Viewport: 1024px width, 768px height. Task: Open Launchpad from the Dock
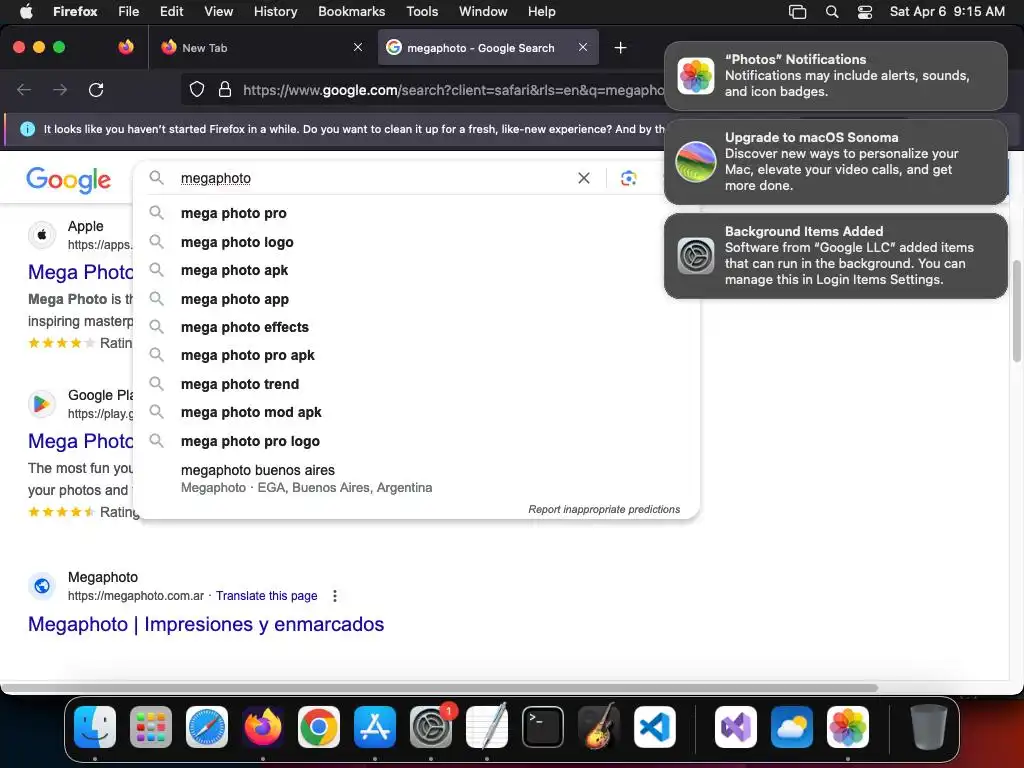pos(151,727)
